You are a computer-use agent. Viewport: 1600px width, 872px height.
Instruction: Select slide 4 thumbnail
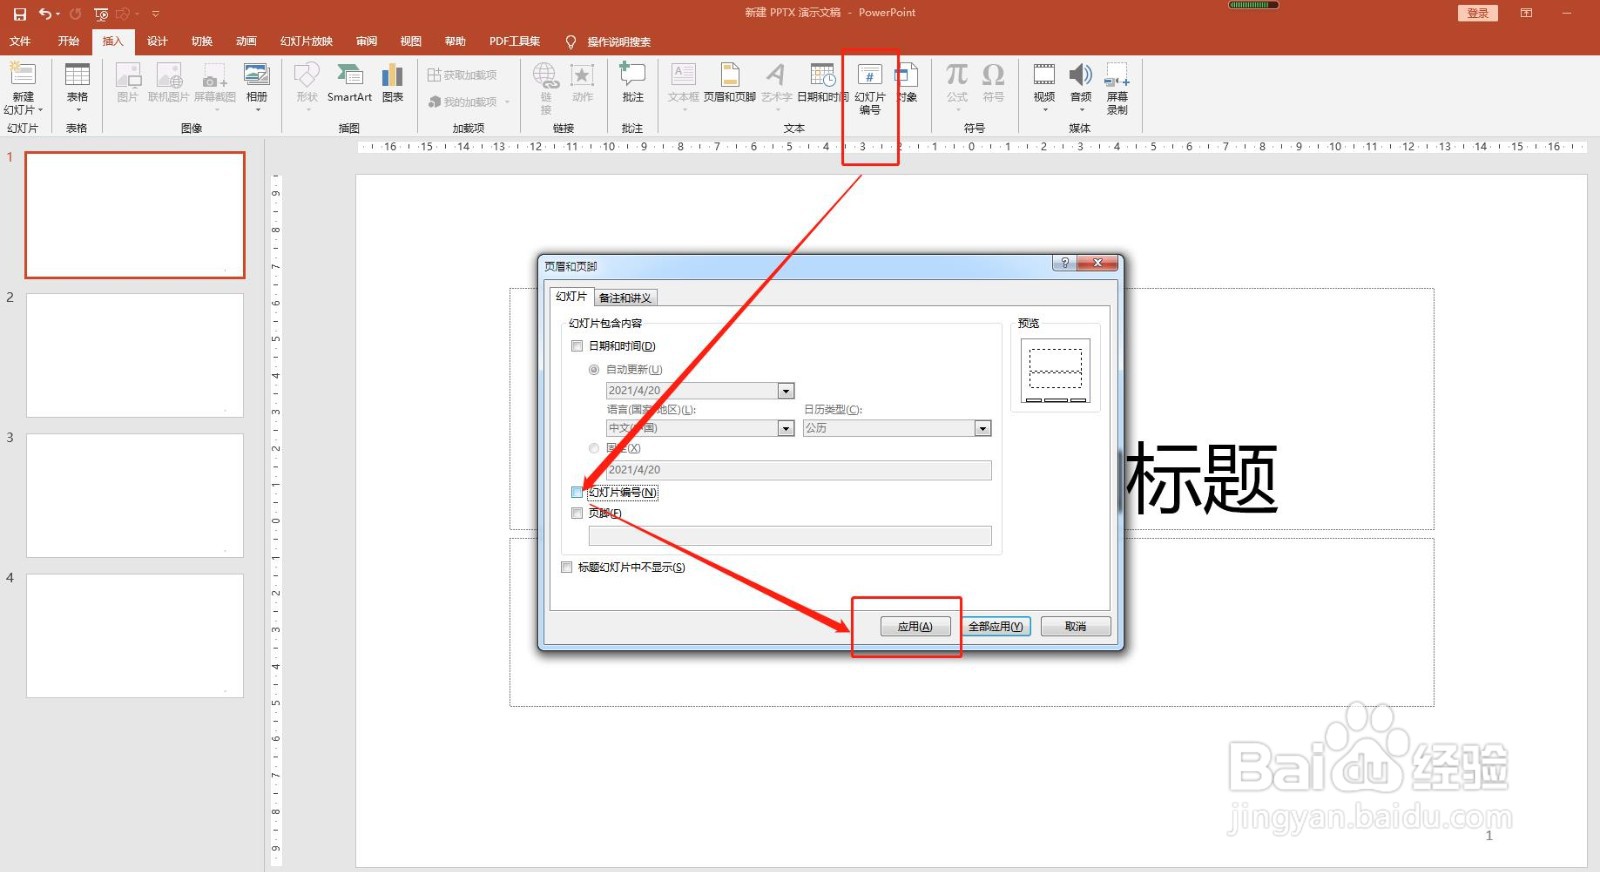(135, 635)
